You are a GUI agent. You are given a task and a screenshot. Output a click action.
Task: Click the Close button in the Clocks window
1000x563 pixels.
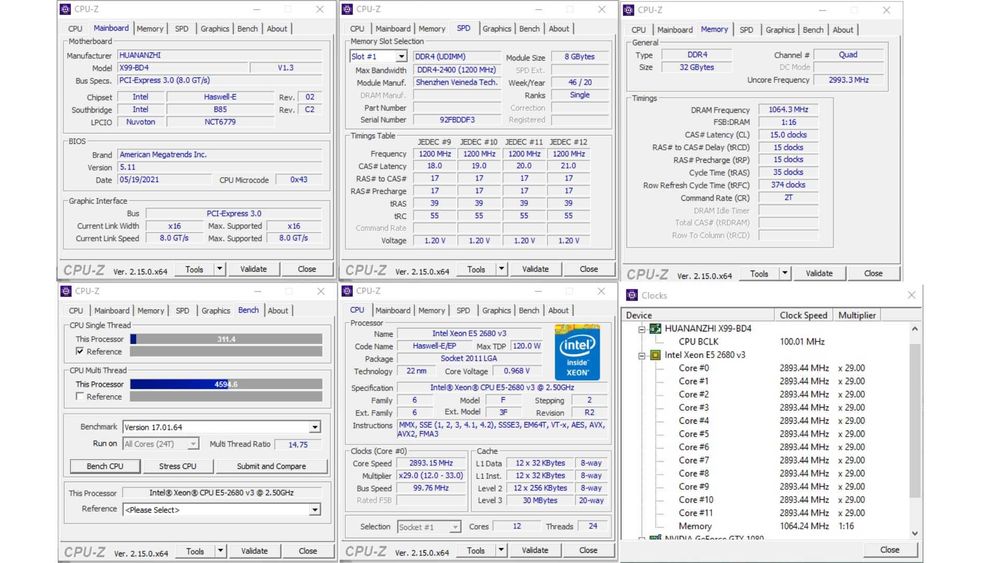click(x=890, y=550)
